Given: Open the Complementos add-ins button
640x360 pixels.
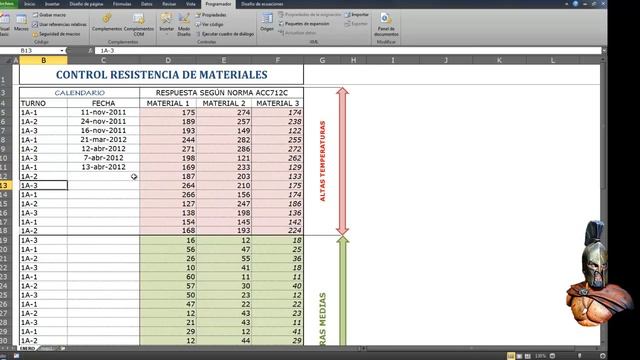Looking at the screenshot, I should coord(107,22).
